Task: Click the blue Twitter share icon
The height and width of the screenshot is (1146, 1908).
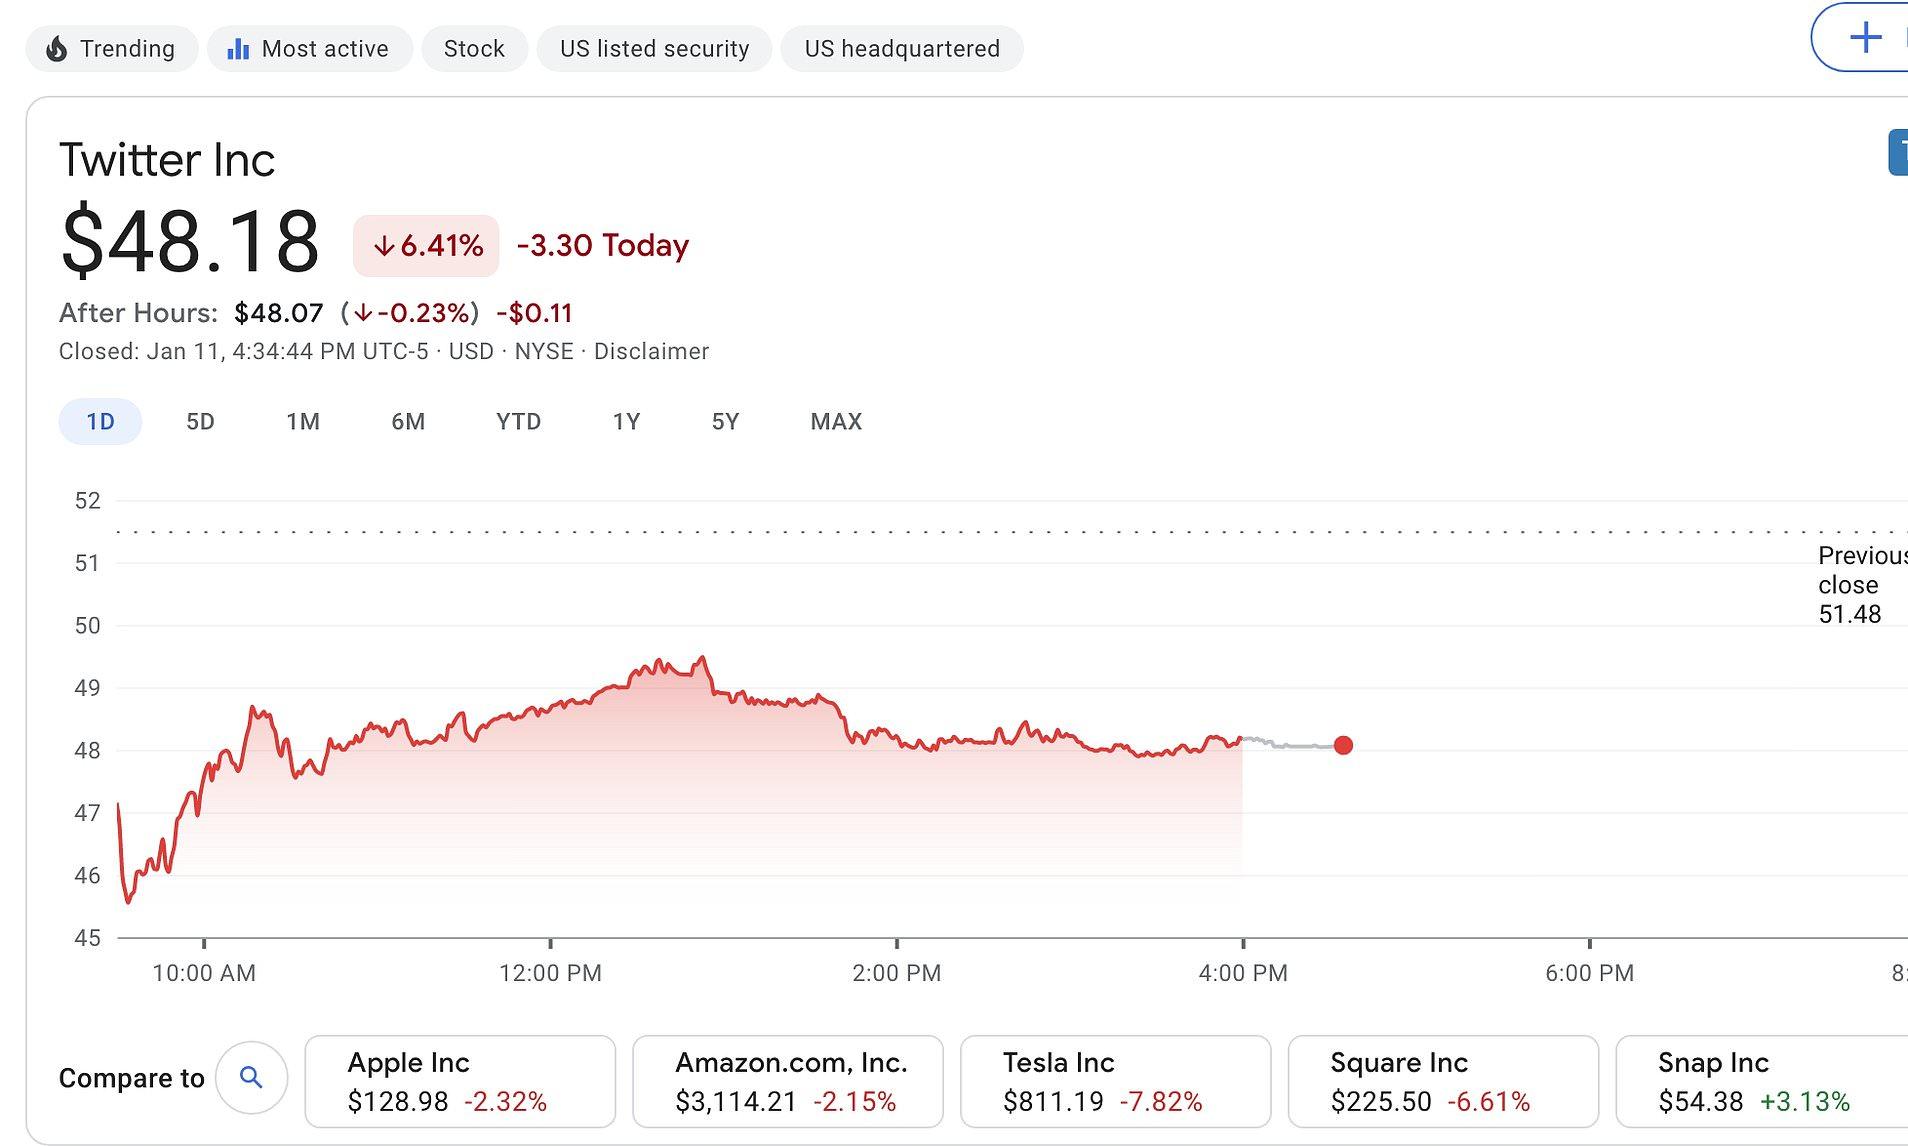Action: pyautogui.click(x=1897, y=153)
